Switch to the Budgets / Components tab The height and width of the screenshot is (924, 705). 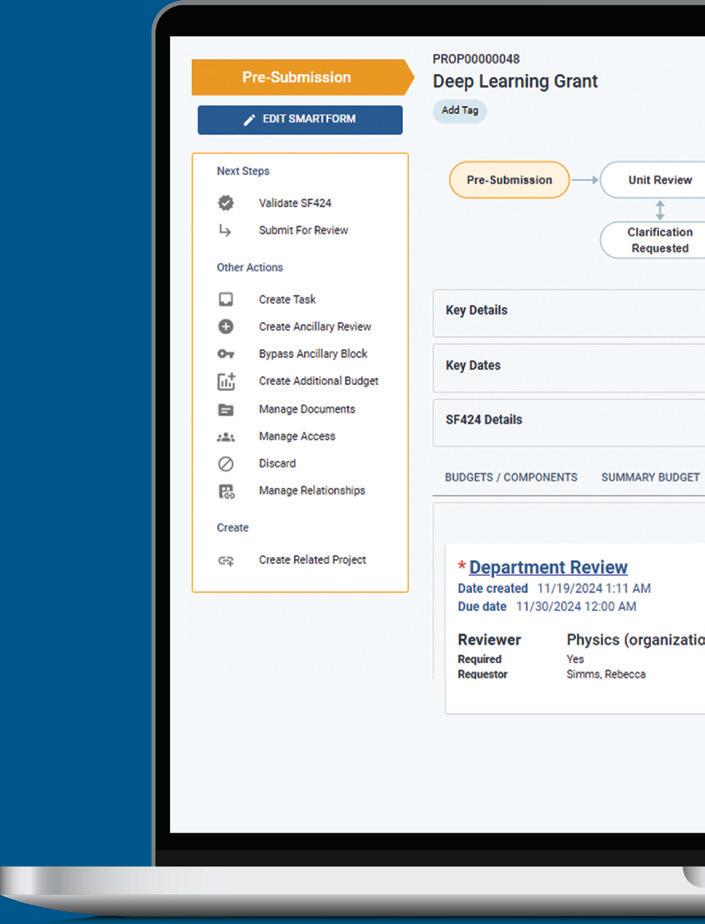tap(511, 477)
